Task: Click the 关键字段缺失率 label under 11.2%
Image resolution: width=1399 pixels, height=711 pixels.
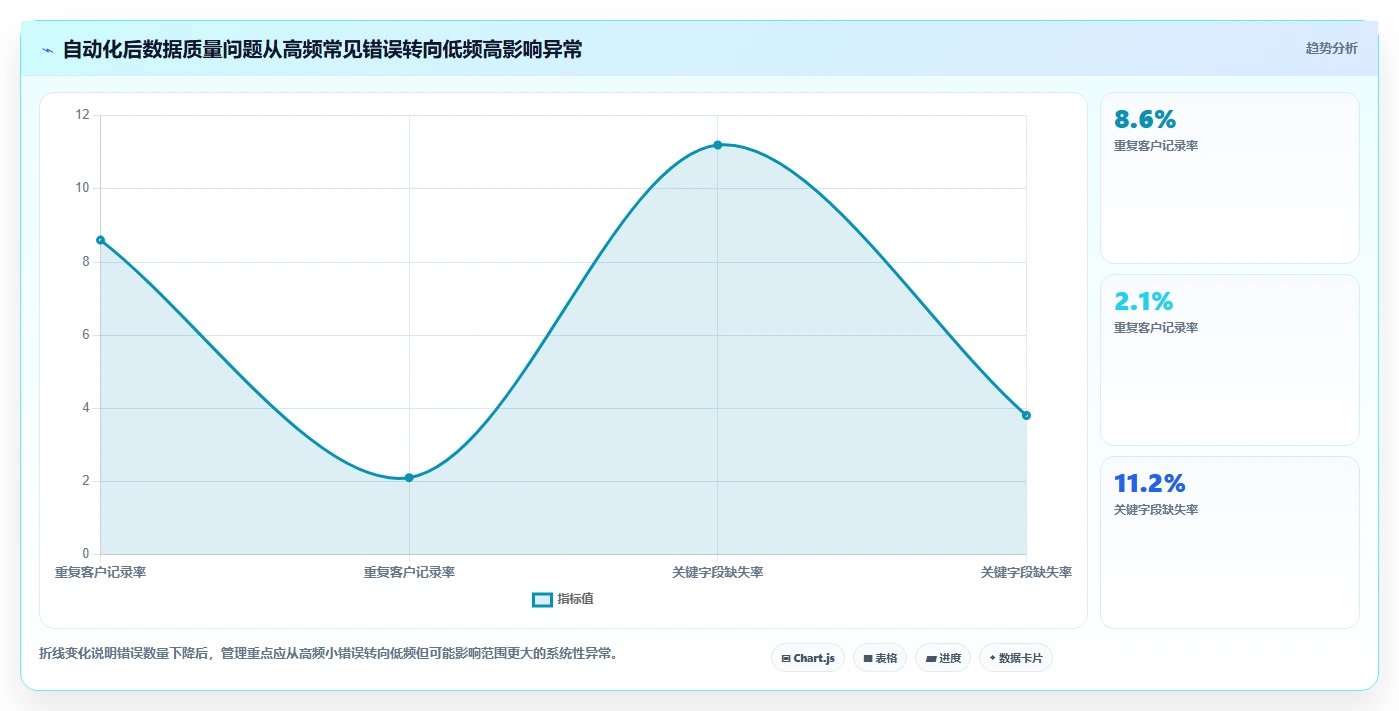Action: coord(1156,510)
